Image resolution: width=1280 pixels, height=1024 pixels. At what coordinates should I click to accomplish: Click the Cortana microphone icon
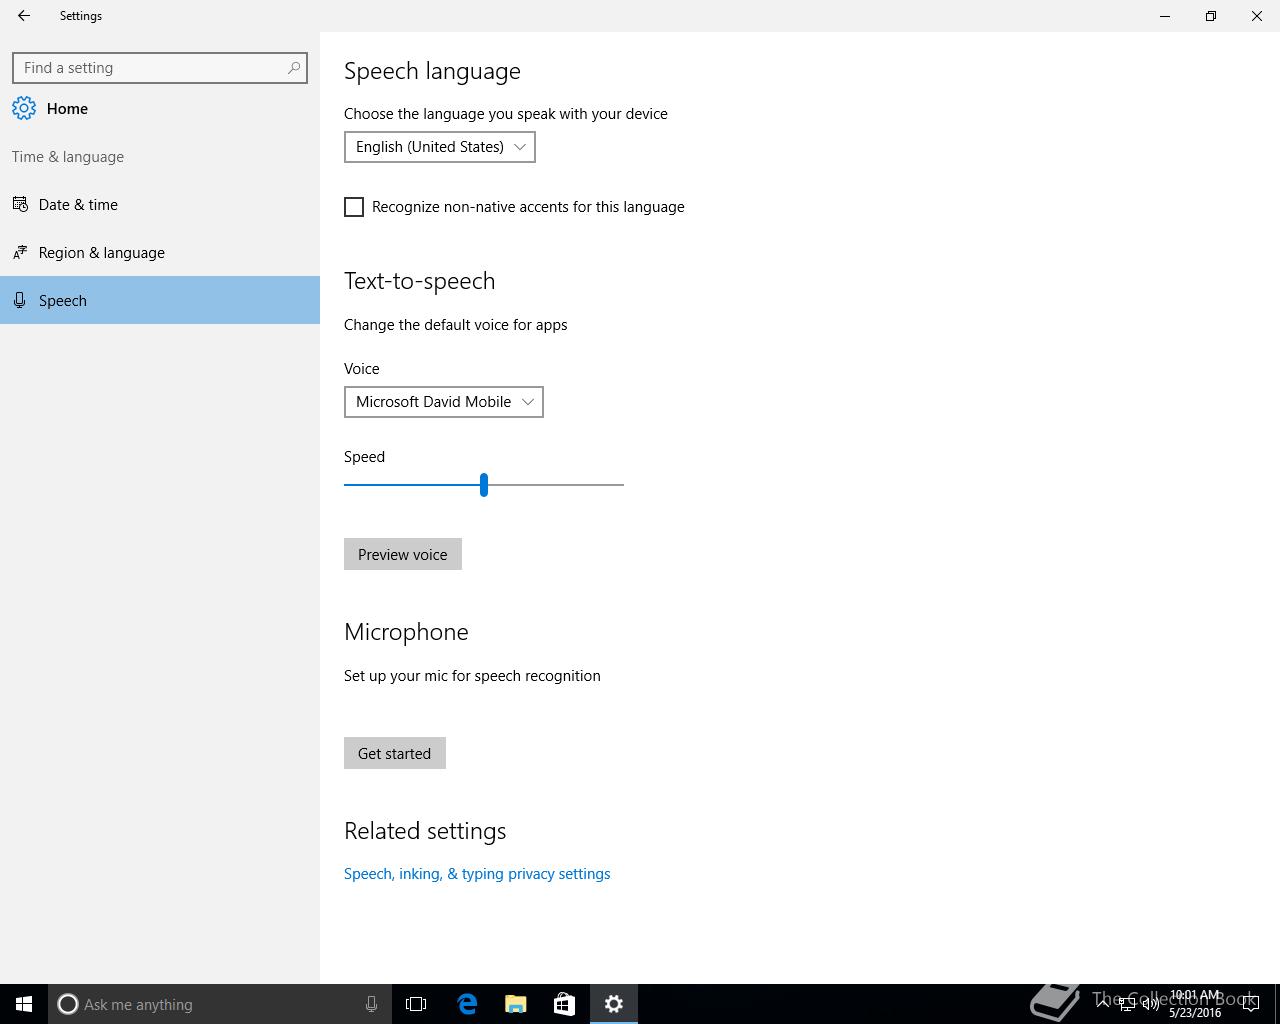click(x=371, y=1004)
